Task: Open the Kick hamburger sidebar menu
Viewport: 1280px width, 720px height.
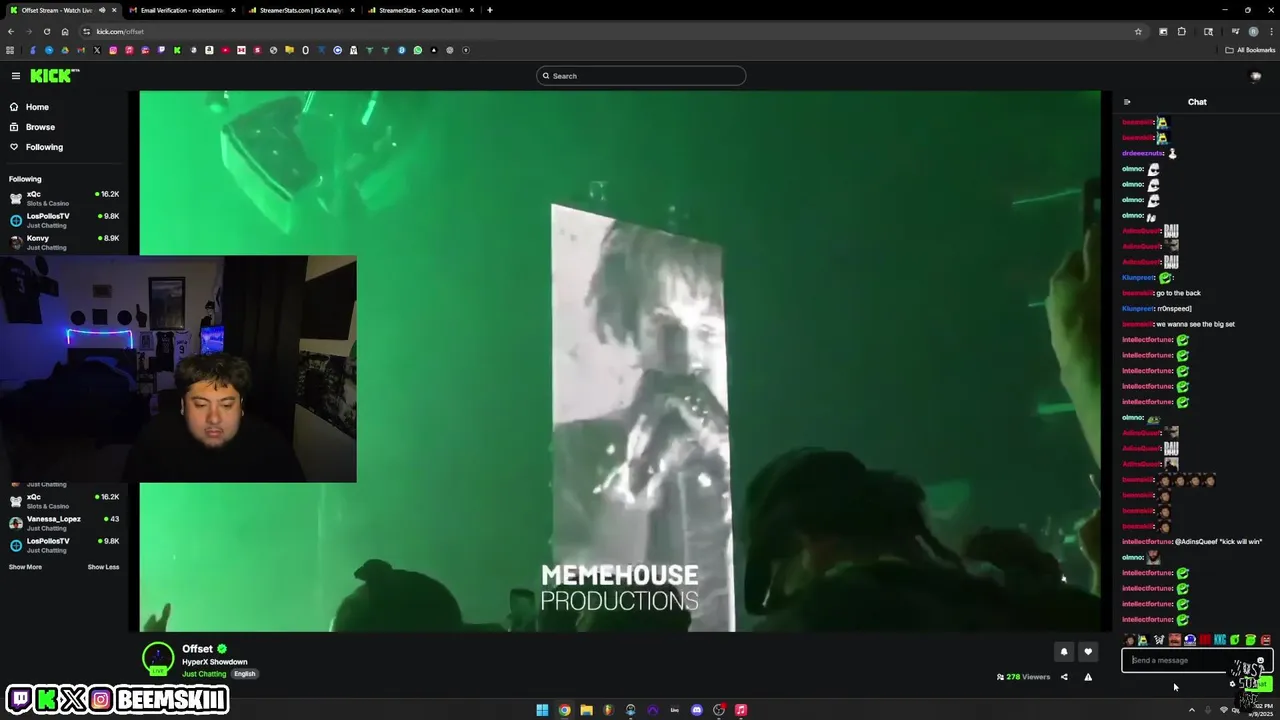Action: pyautogui.click(x=16, y=76)
